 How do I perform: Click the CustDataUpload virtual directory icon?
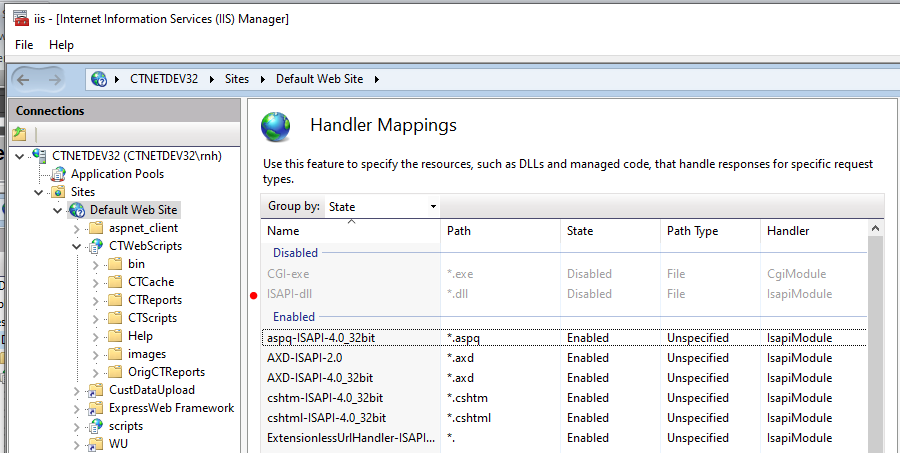coord(96,390)
